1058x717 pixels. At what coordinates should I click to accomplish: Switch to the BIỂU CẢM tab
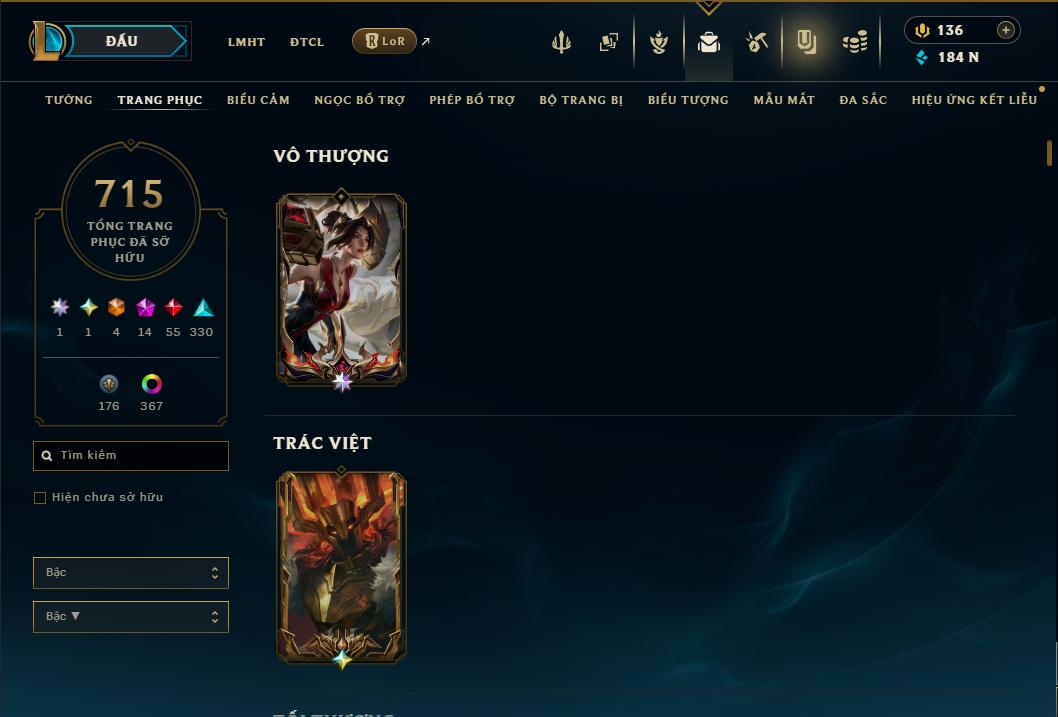[x=258, y=100]
